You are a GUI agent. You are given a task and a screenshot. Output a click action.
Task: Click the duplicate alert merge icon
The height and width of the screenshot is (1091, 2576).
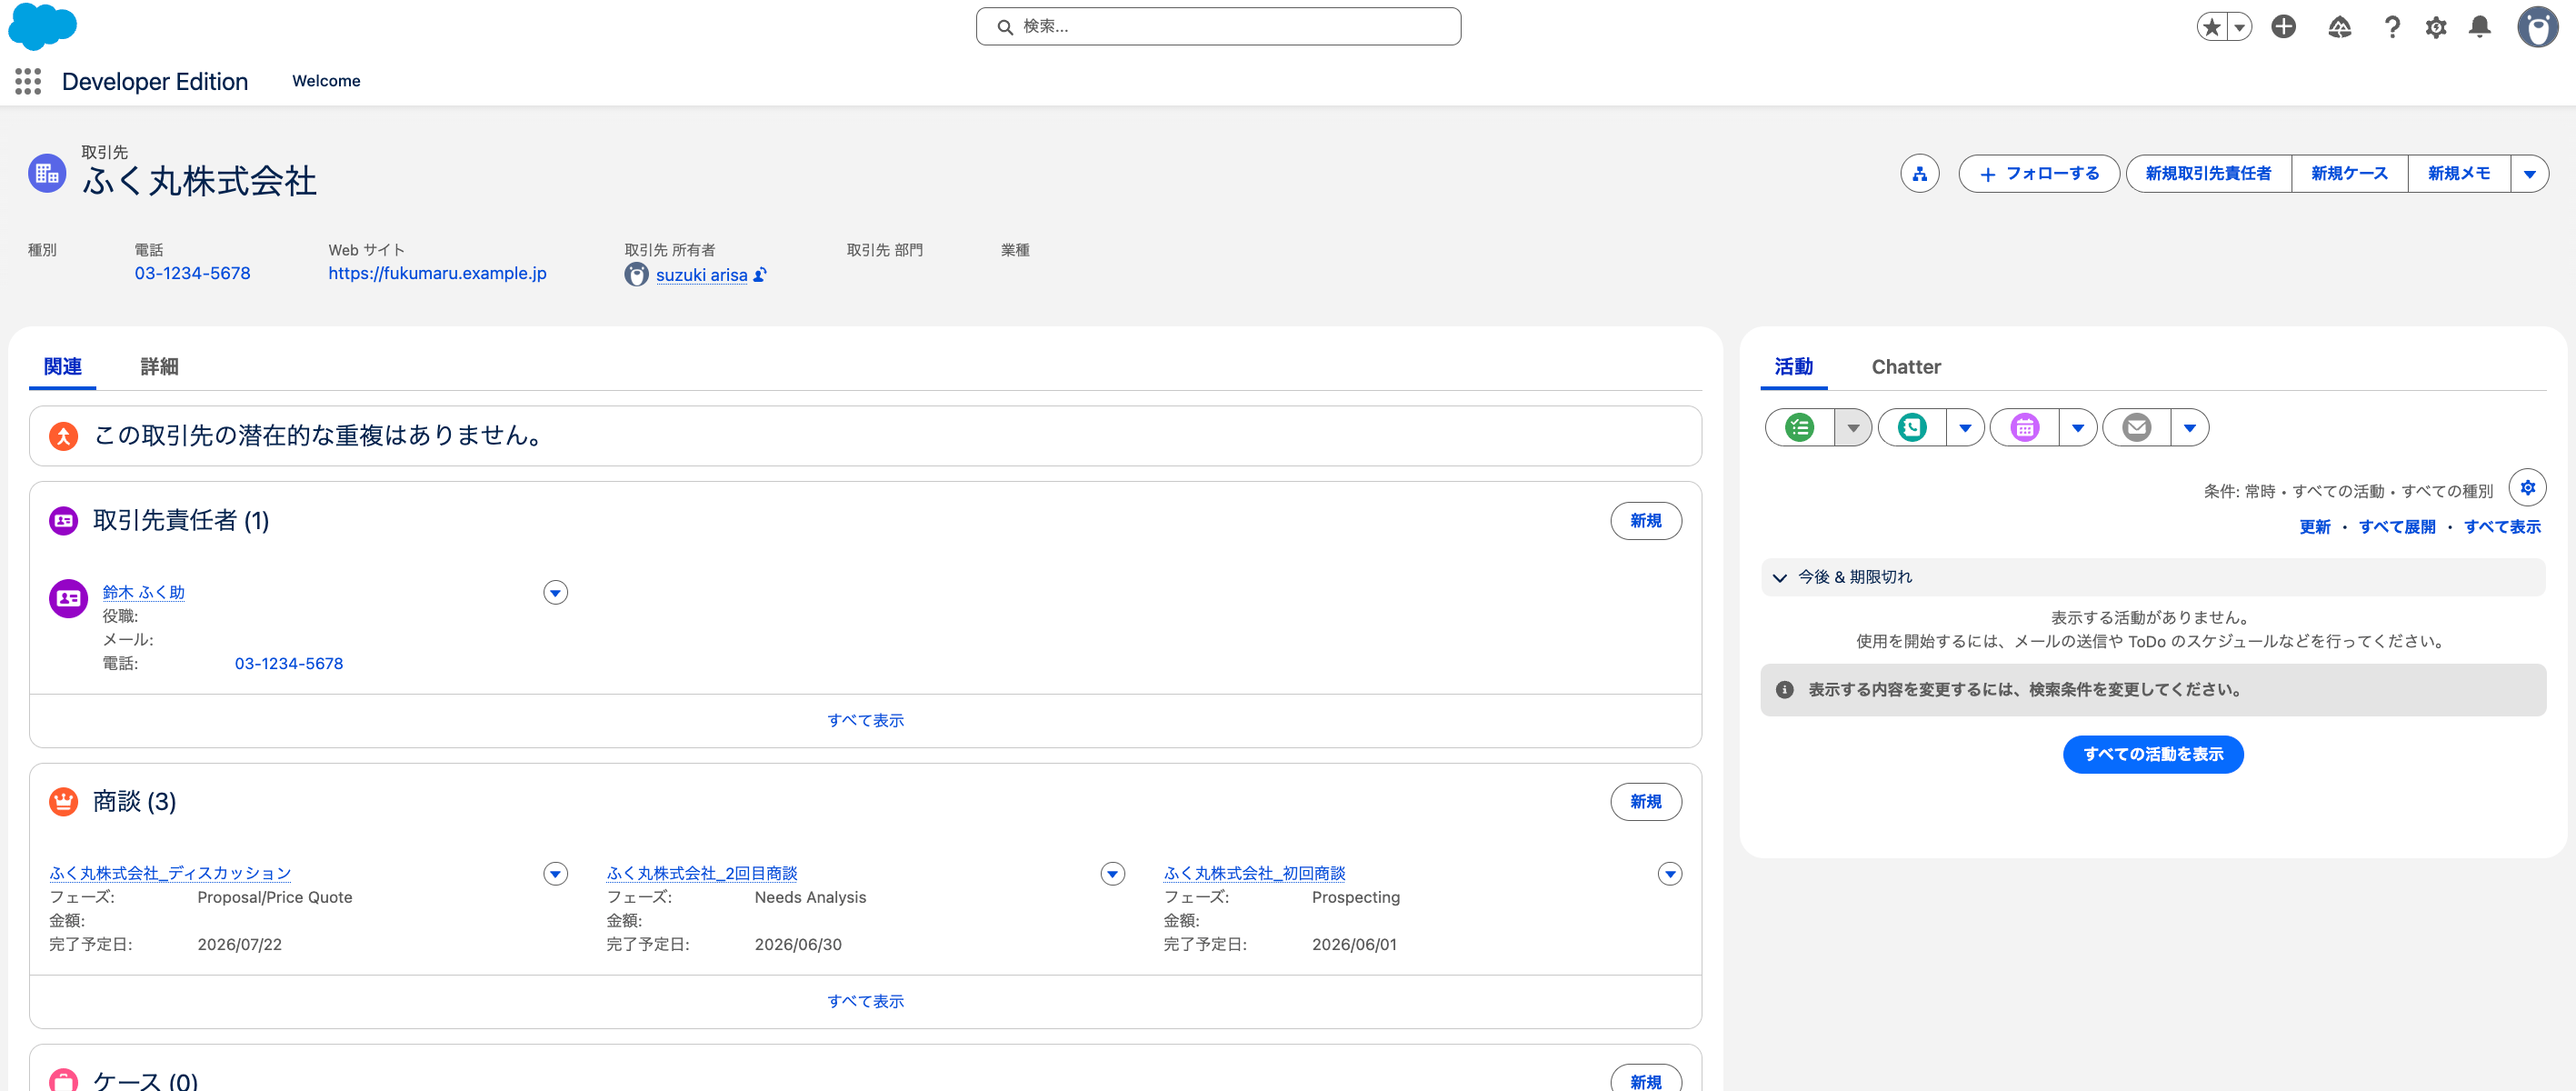(63, 436)
